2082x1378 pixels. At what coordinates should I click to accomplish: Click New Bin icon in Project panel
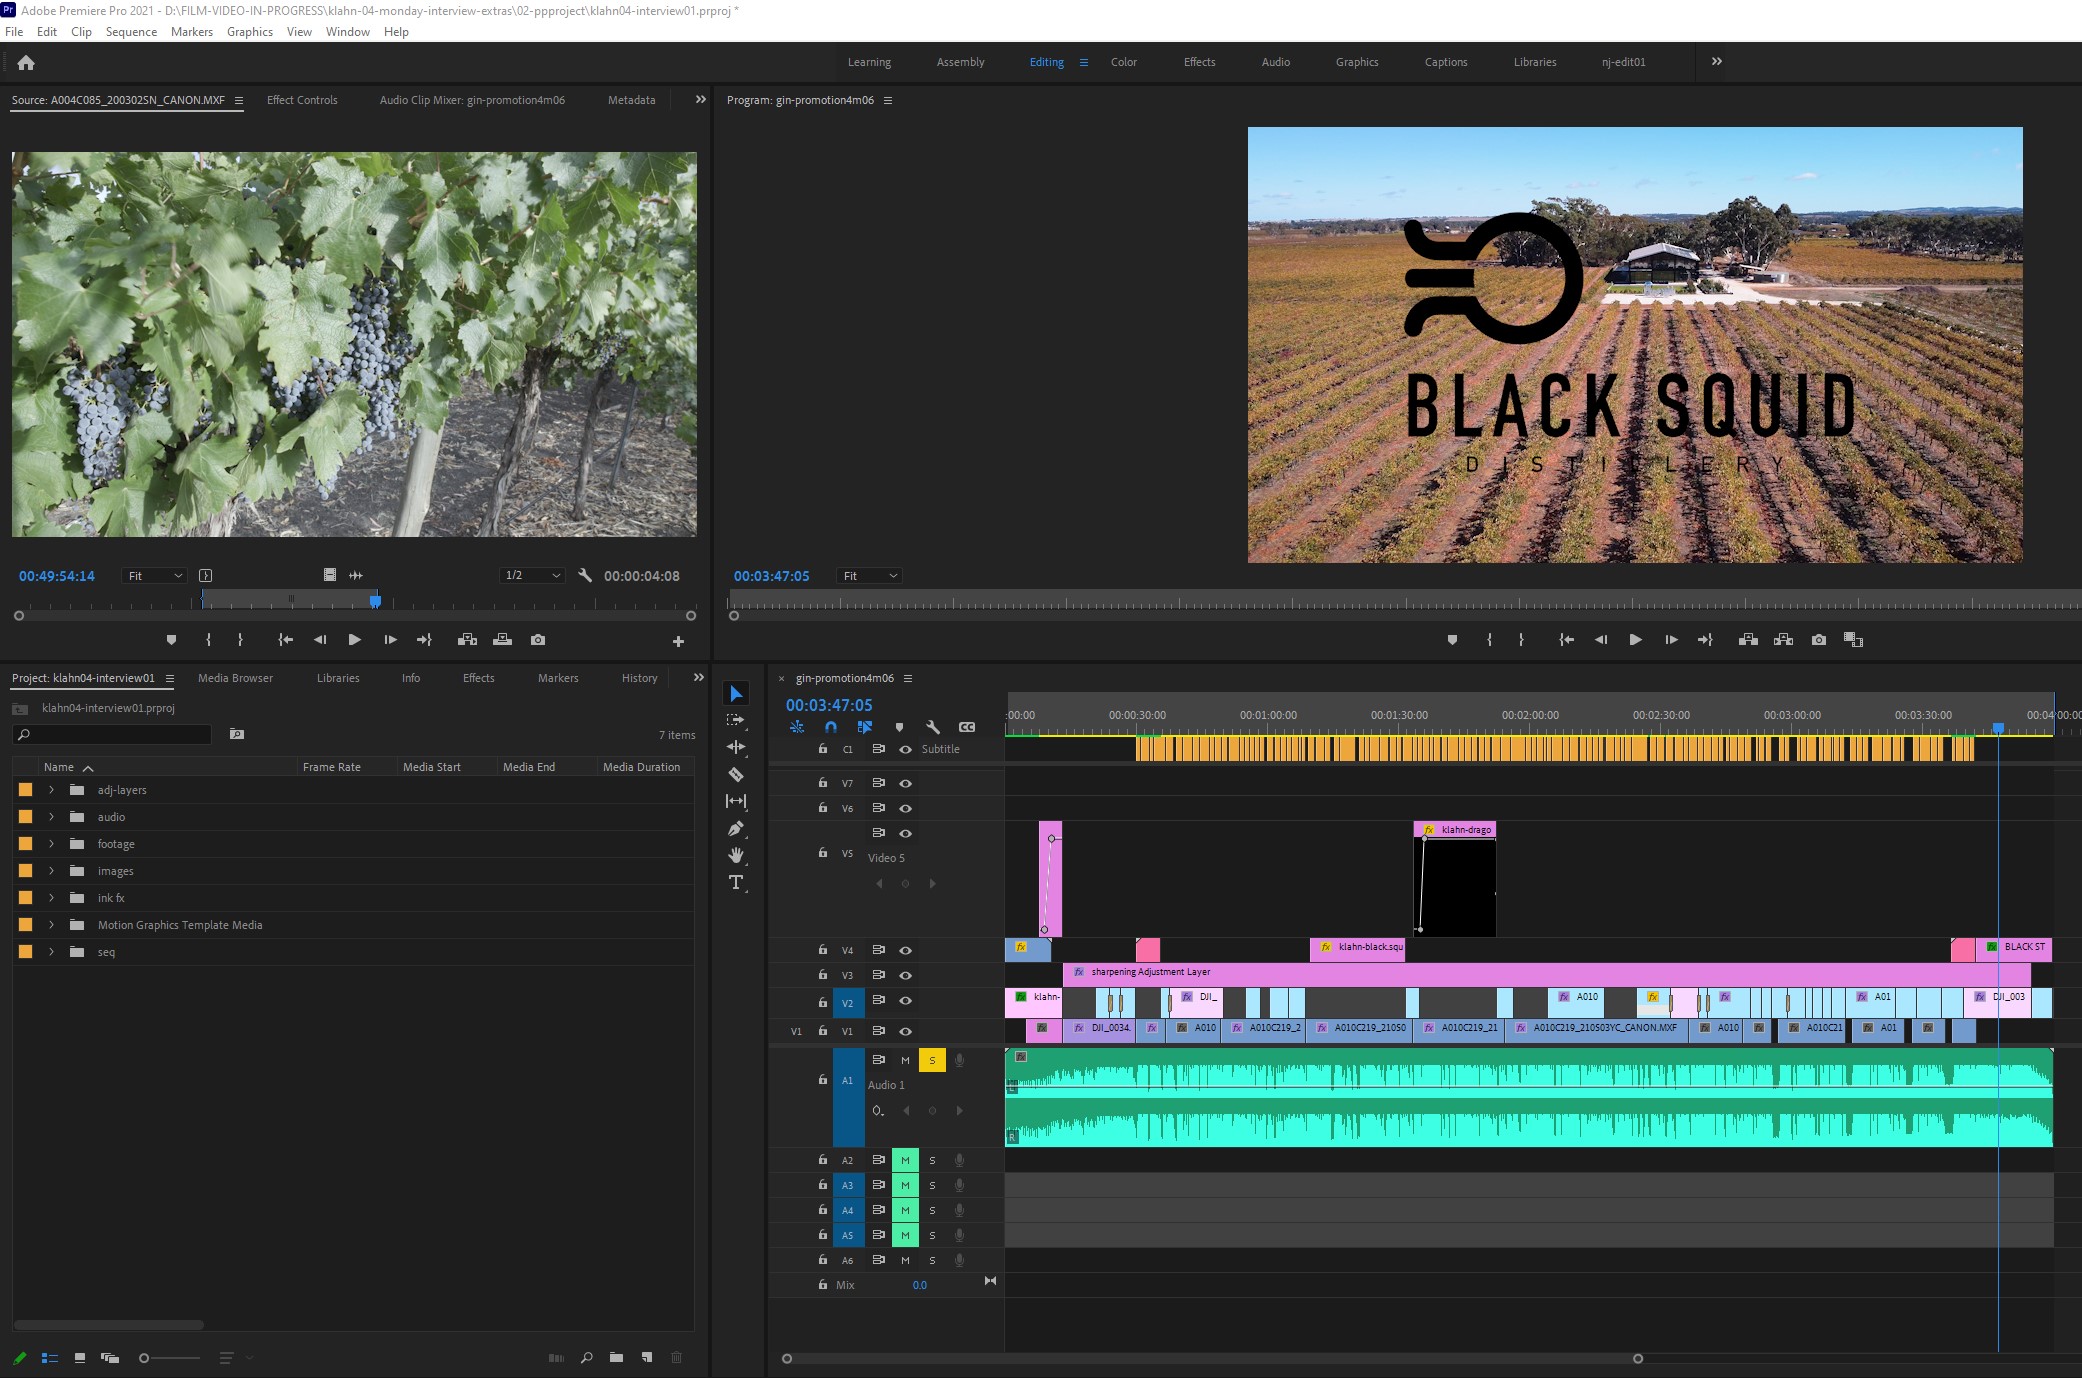tap(616, 1358)
